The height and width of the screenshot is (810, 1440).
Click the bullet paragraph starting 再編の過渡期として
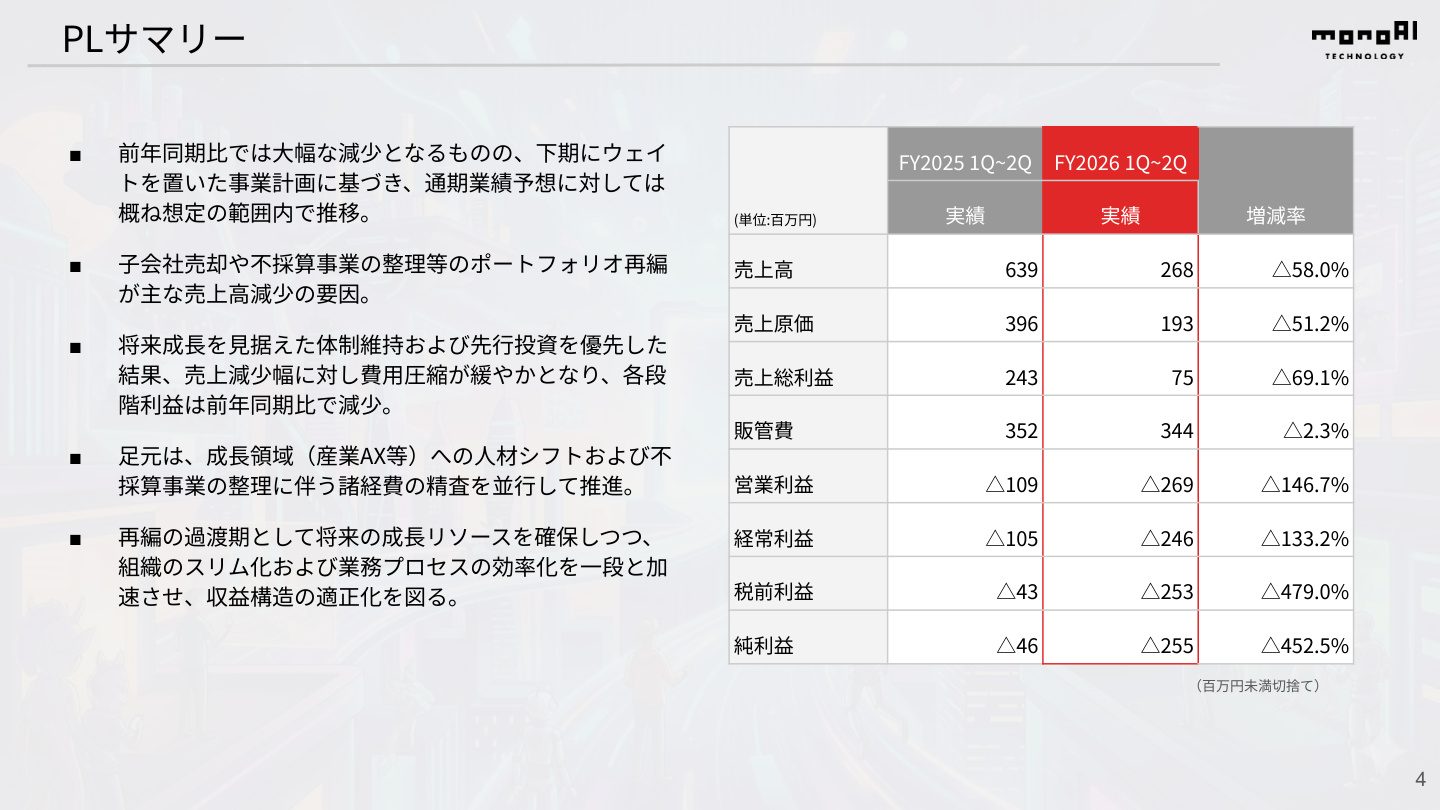tap(391, 569)
